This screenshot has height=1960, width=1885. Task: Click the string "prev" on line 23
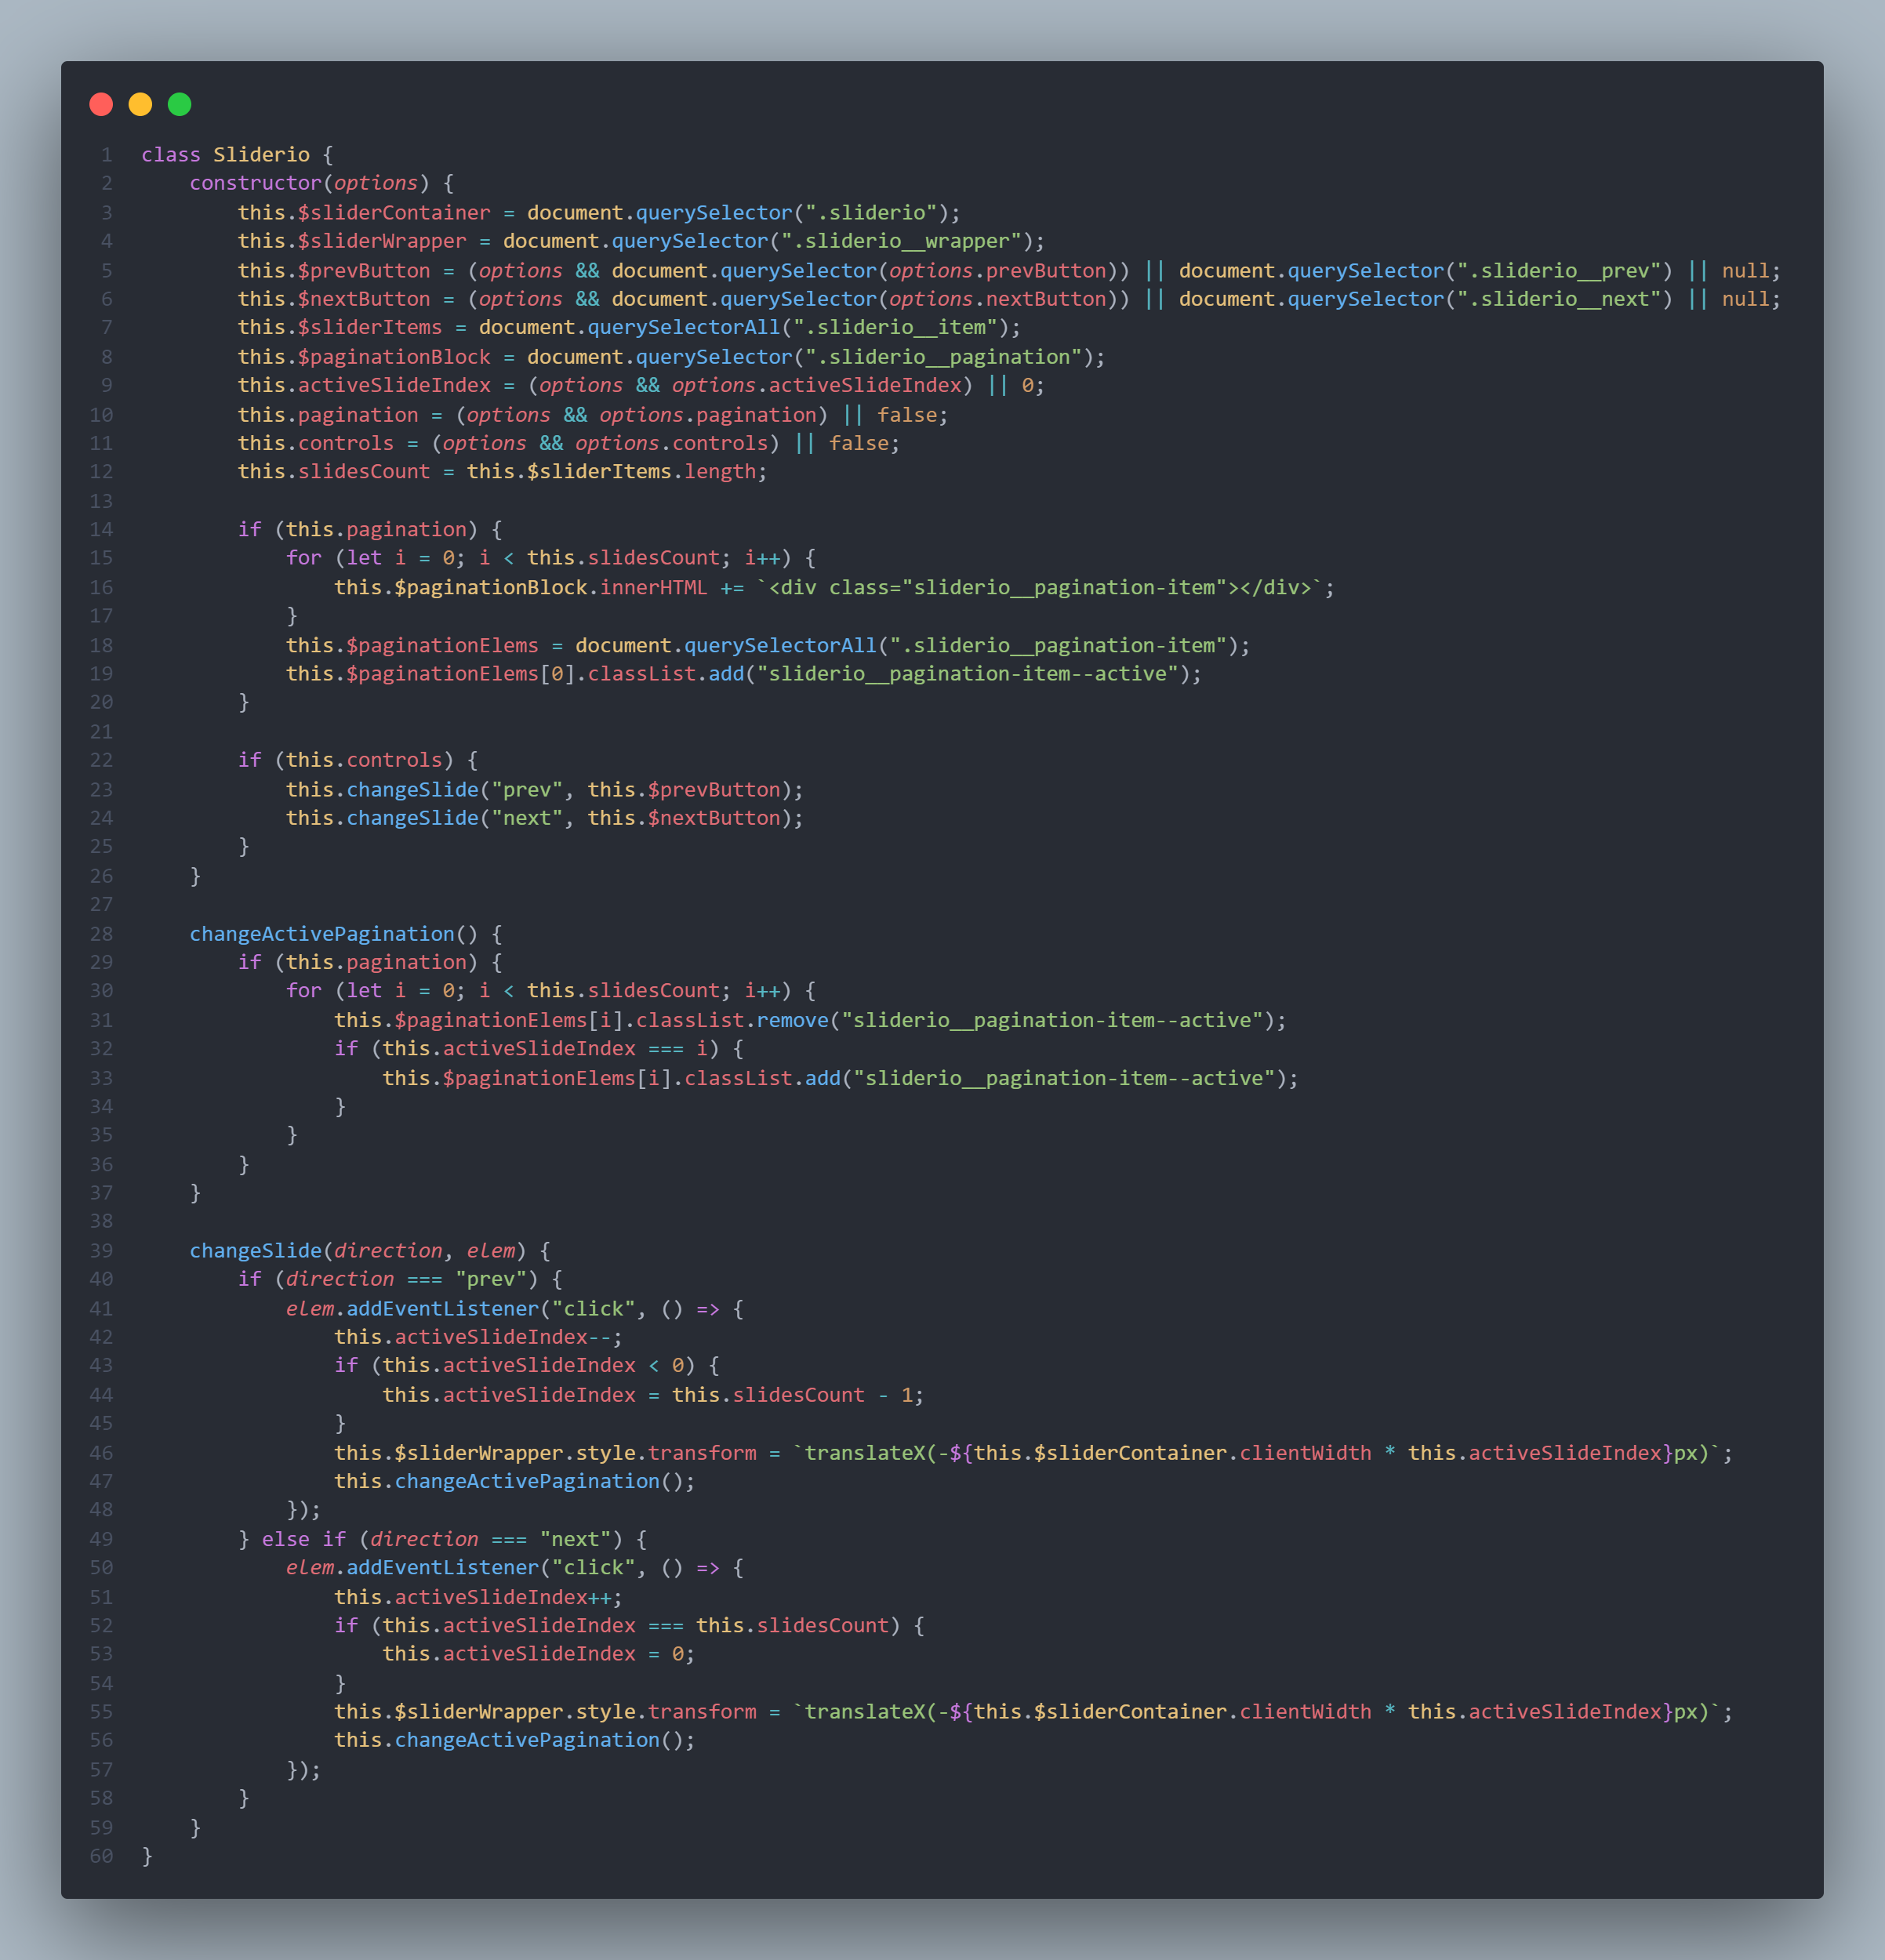[x=527, y=789]
